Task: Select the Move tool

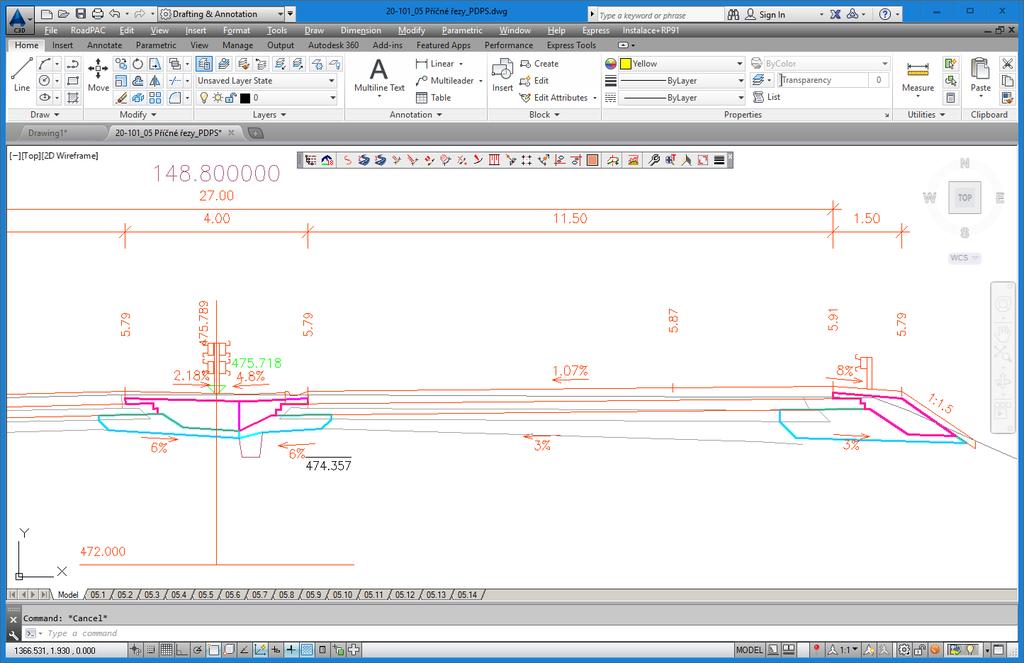Action: (99, 75)
